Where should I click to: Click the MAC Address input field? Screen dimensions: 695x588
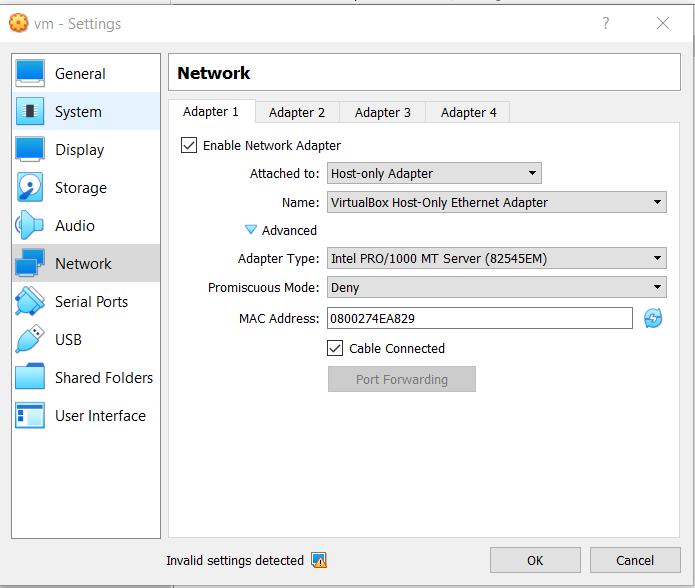point(480,318)
